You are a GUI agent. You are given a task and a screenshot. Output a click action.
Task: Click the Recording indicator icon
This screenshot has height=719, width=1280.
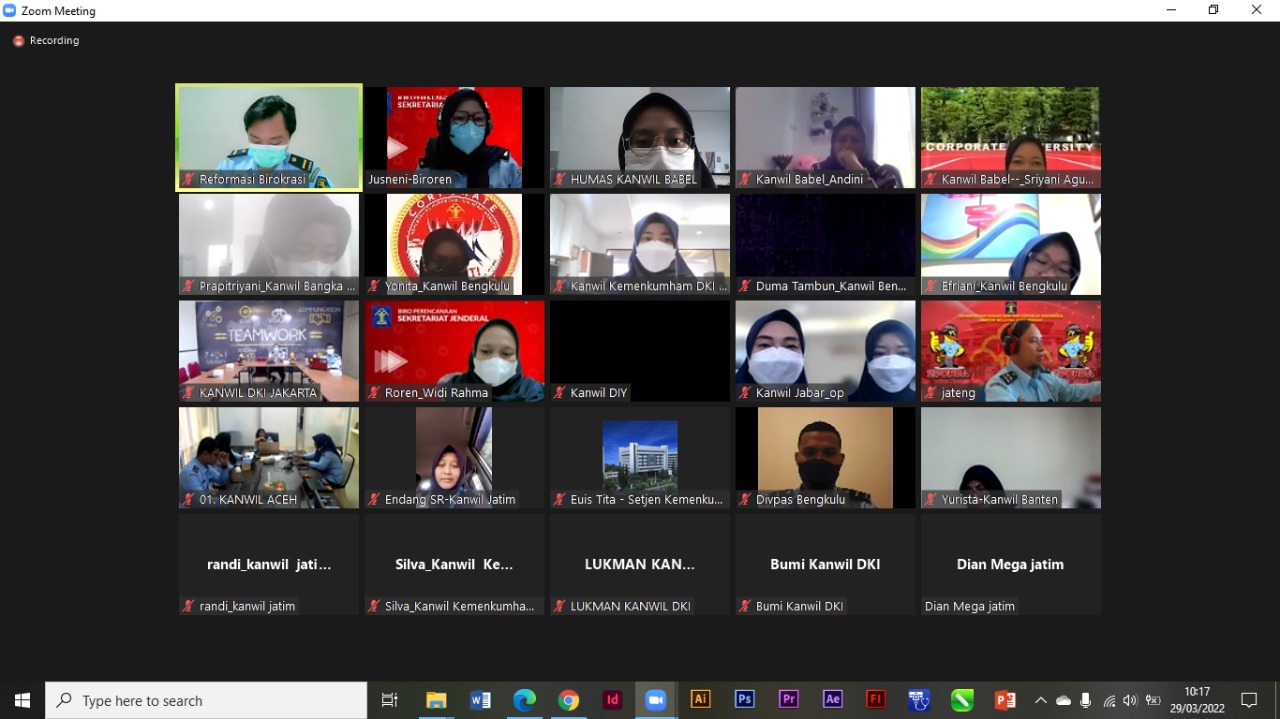tap(18, 41)
